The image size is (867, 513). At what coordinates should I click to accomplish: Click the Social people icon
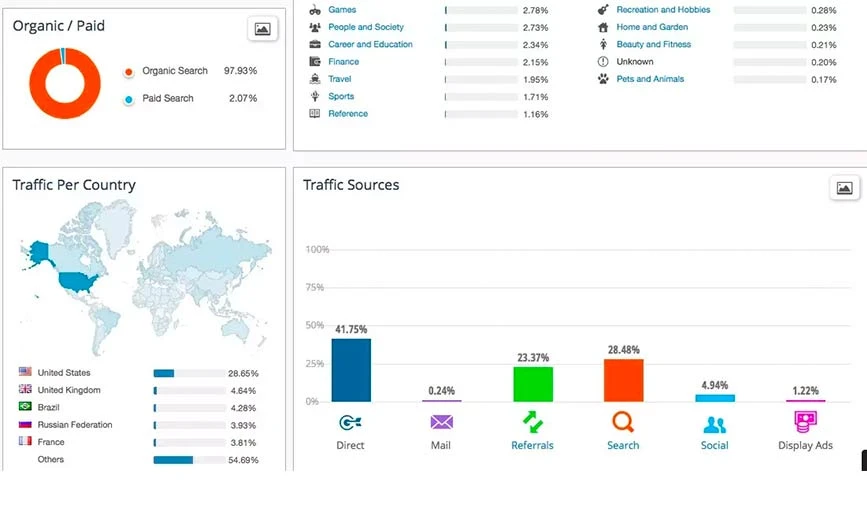click(x=714, y=424)
